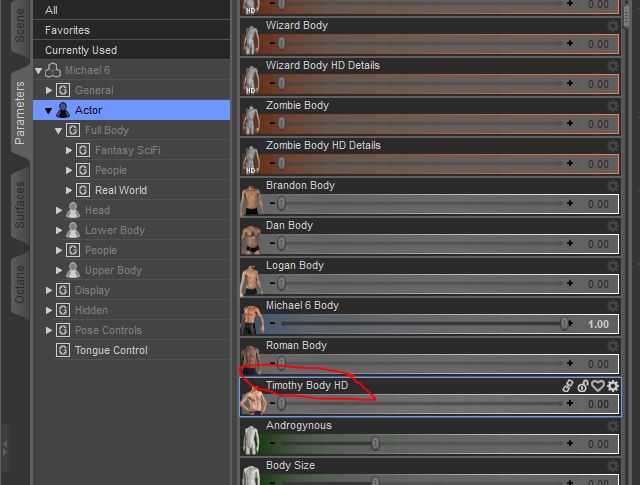Open gear menu for Wizard Body
Image resolution: width=640 pixels, height=485 pixels.
pos(613,26)
